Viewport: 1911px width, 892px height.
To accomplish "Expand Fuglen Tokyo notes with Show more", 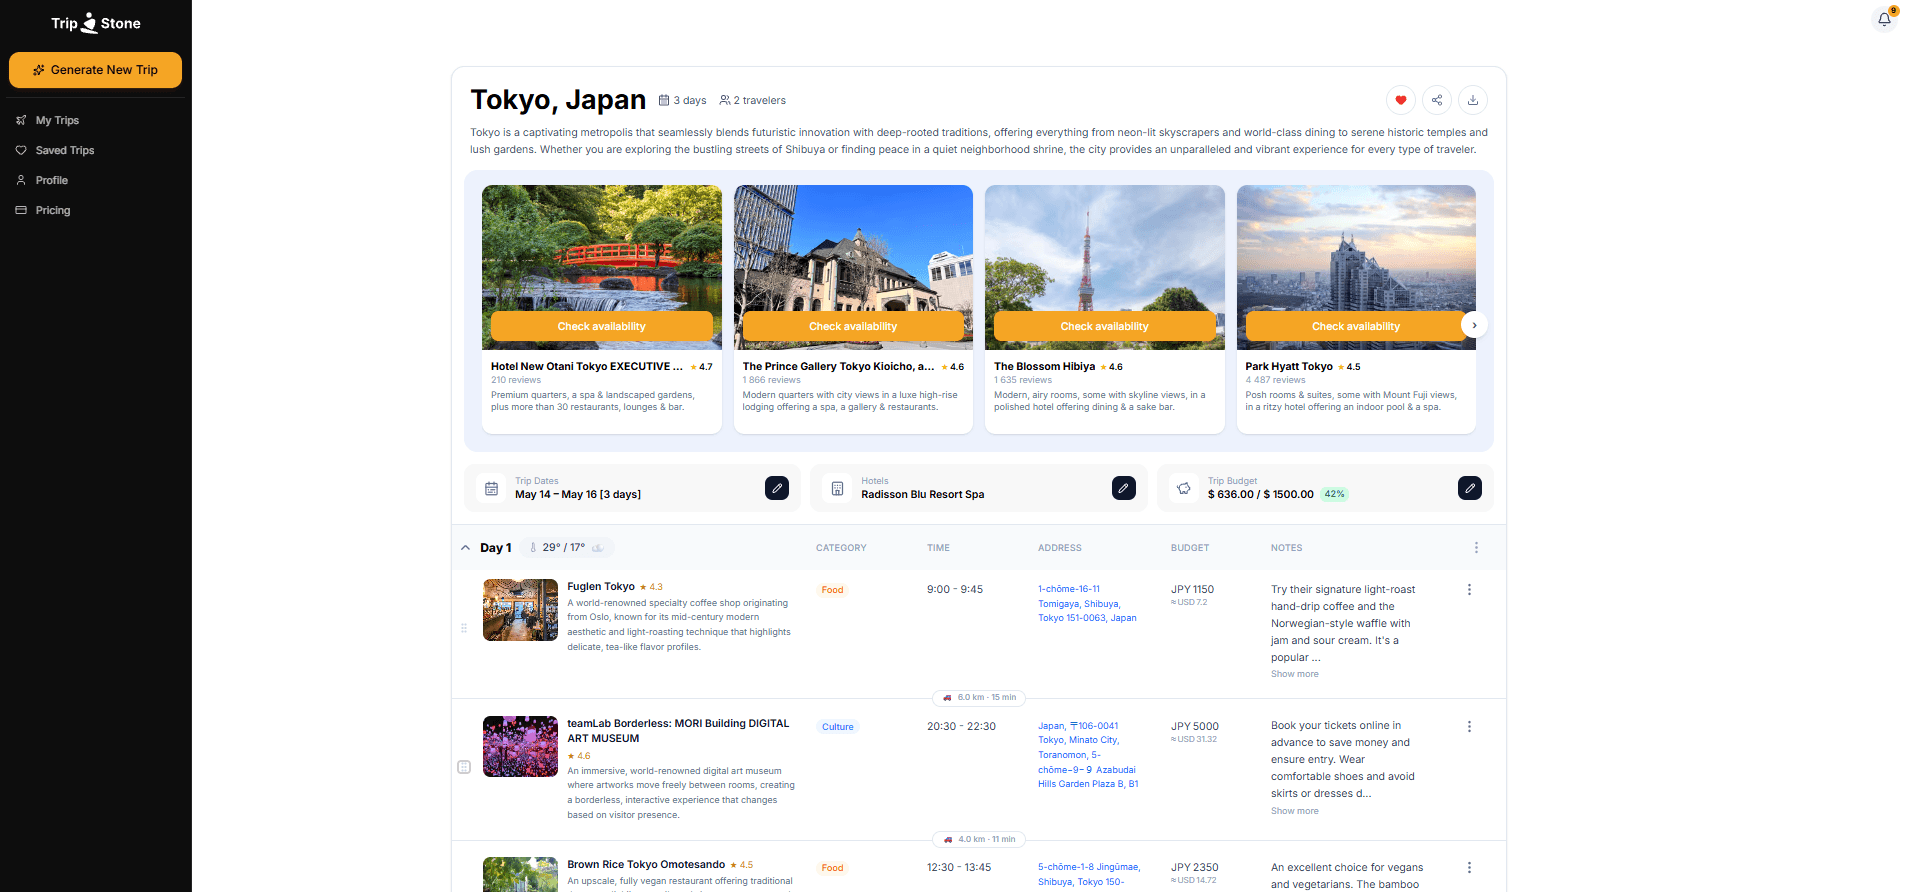I will click(x=1295, y=674).
